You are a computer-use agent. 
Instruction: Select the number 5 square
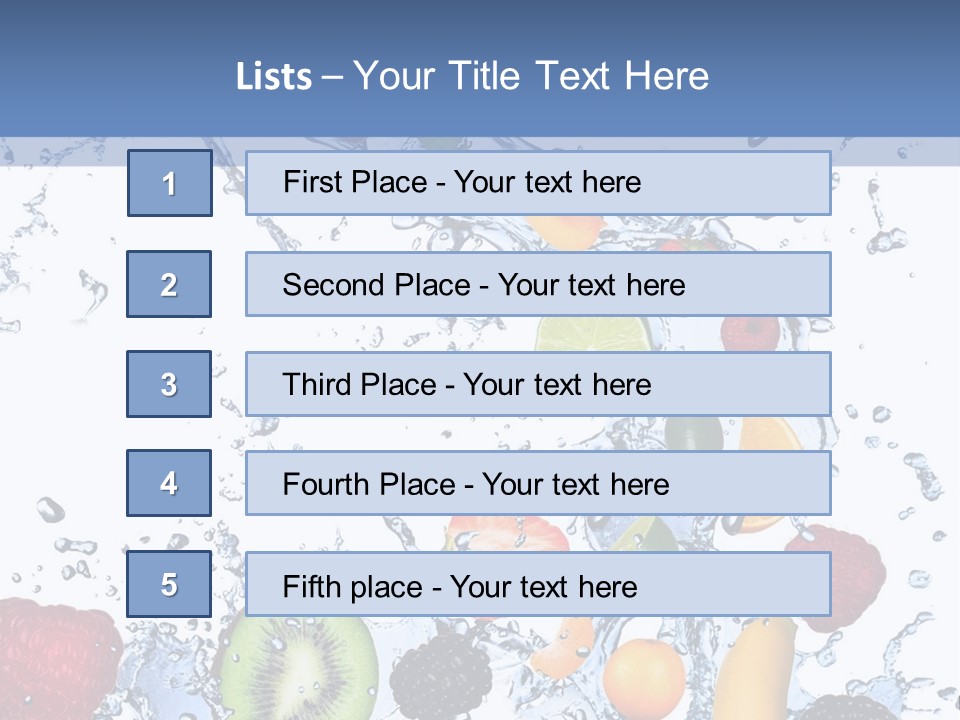[x=169, y=584]
